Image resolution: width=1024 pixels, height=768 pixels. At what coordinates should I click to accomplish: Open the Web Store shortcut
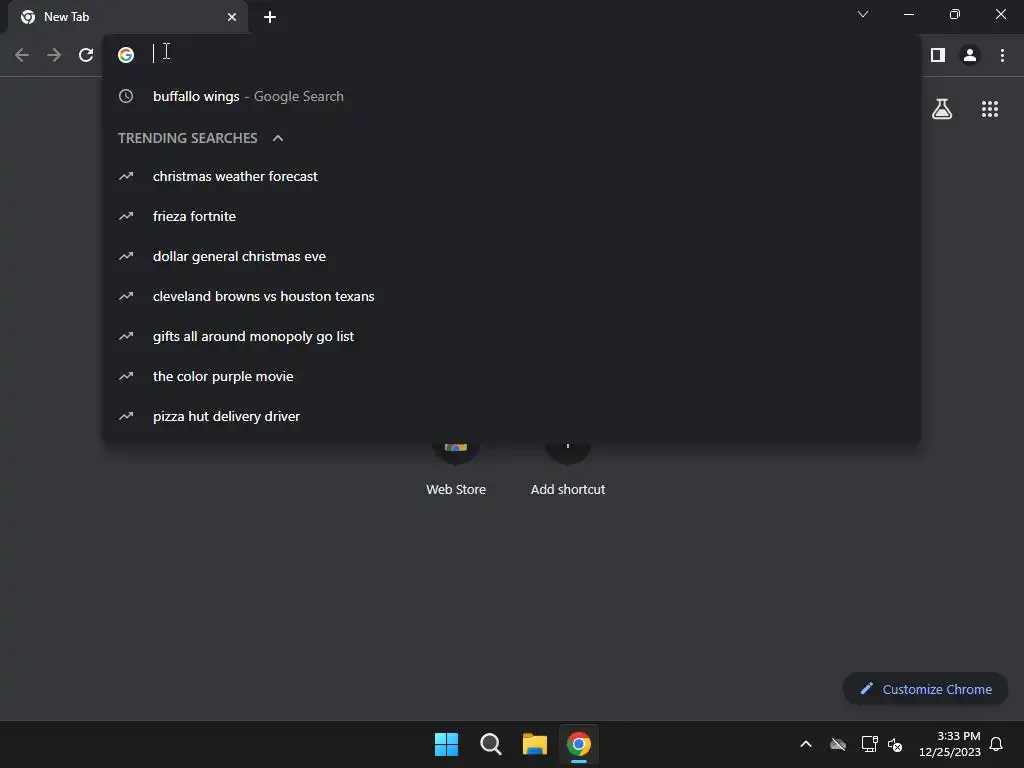click(456, 470)
